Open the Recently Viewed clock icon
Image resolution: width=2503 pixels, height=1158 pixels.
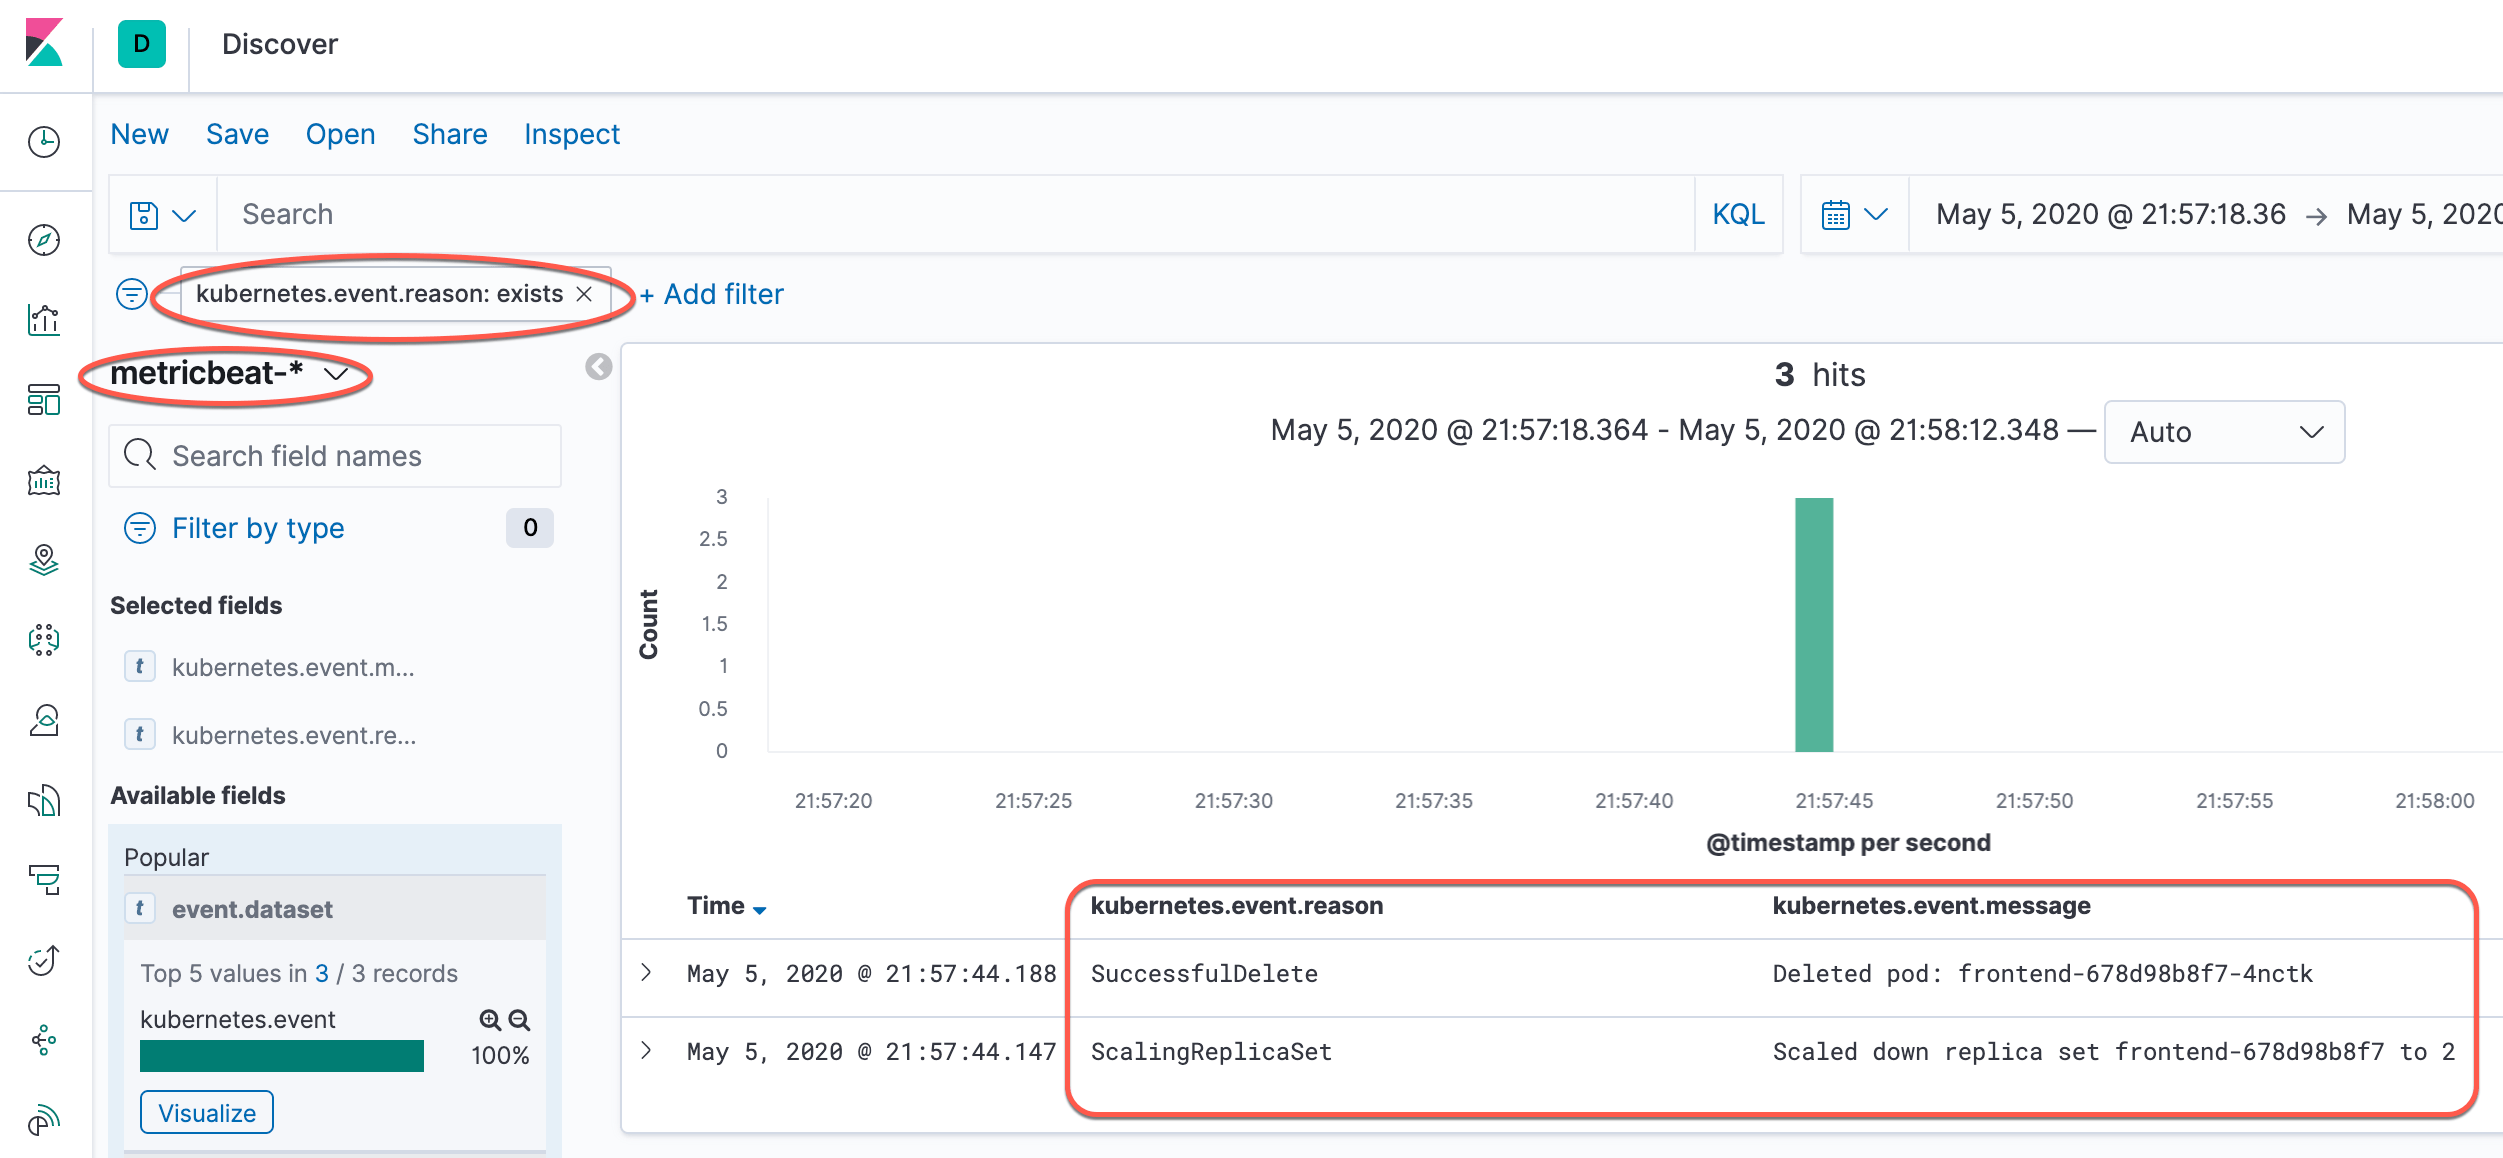(x=44, y=142)
